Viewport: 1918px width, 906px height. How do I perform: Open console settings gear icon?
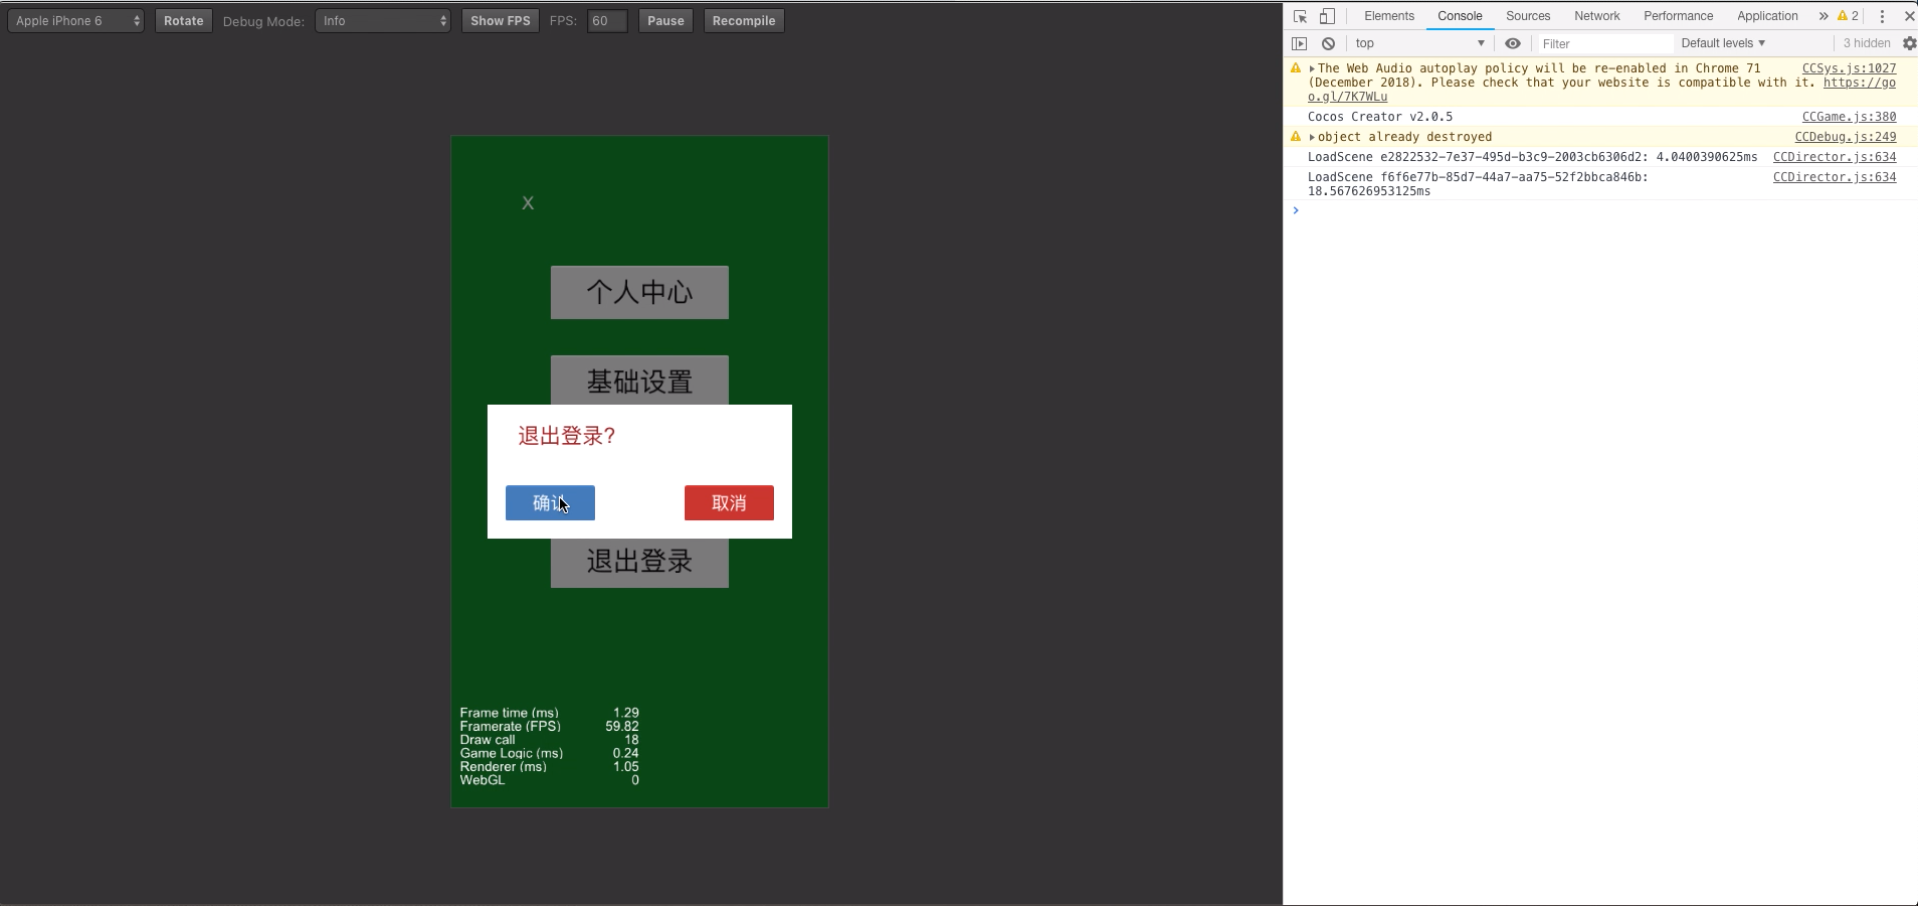click(1909, 43)
